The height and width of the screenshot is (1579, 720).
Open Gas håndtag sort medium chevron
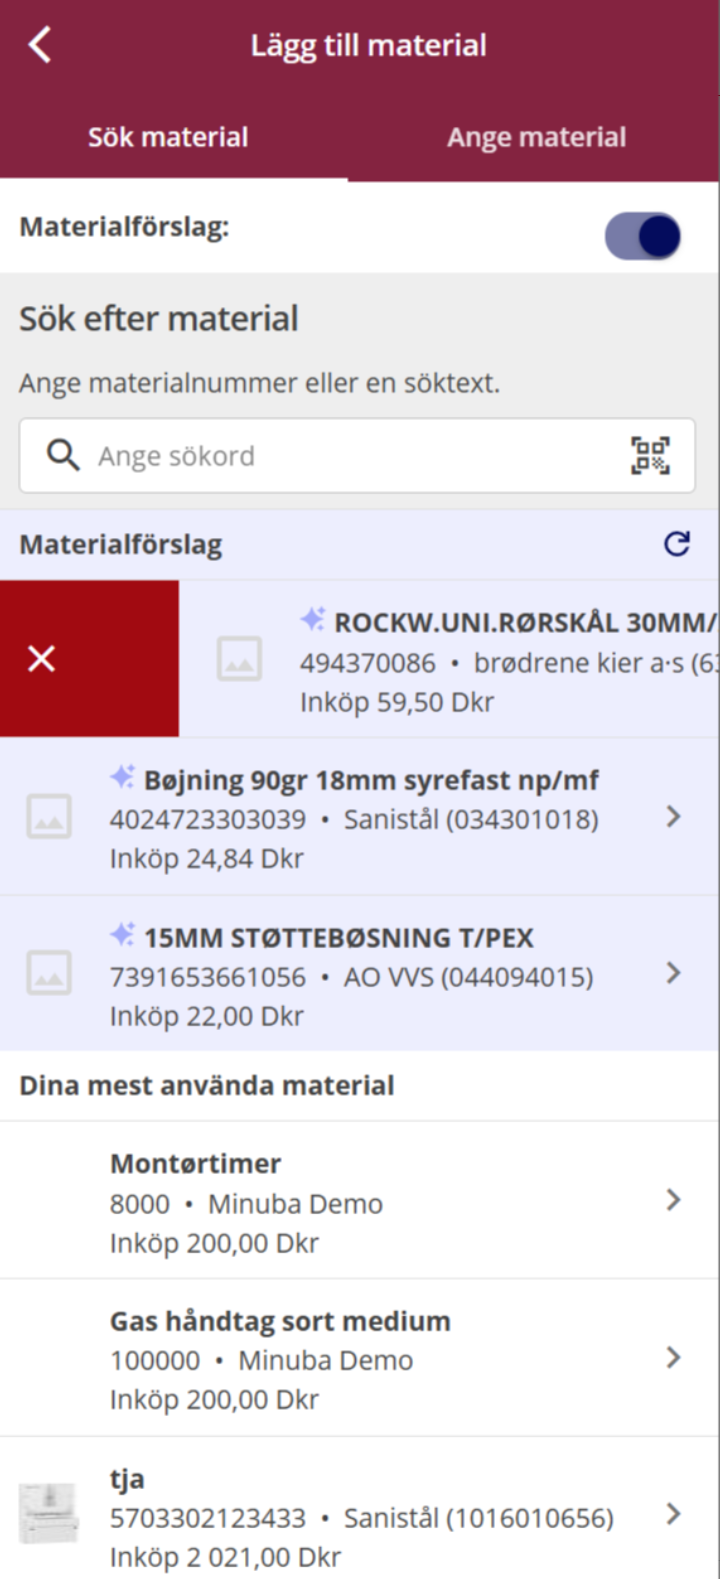[x=674, y=1357]
